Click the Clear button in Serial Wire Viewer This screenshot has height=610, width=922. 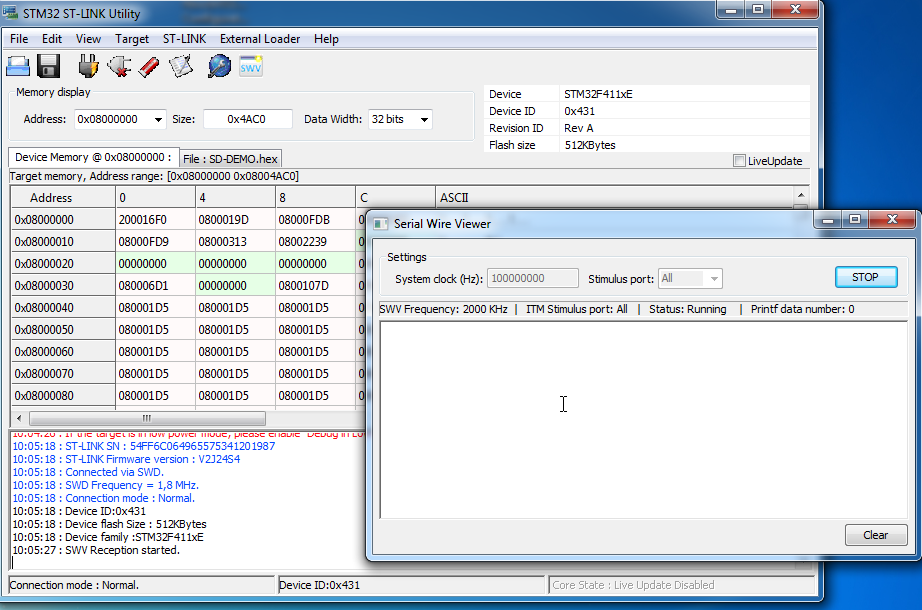(x=876, y=535)
